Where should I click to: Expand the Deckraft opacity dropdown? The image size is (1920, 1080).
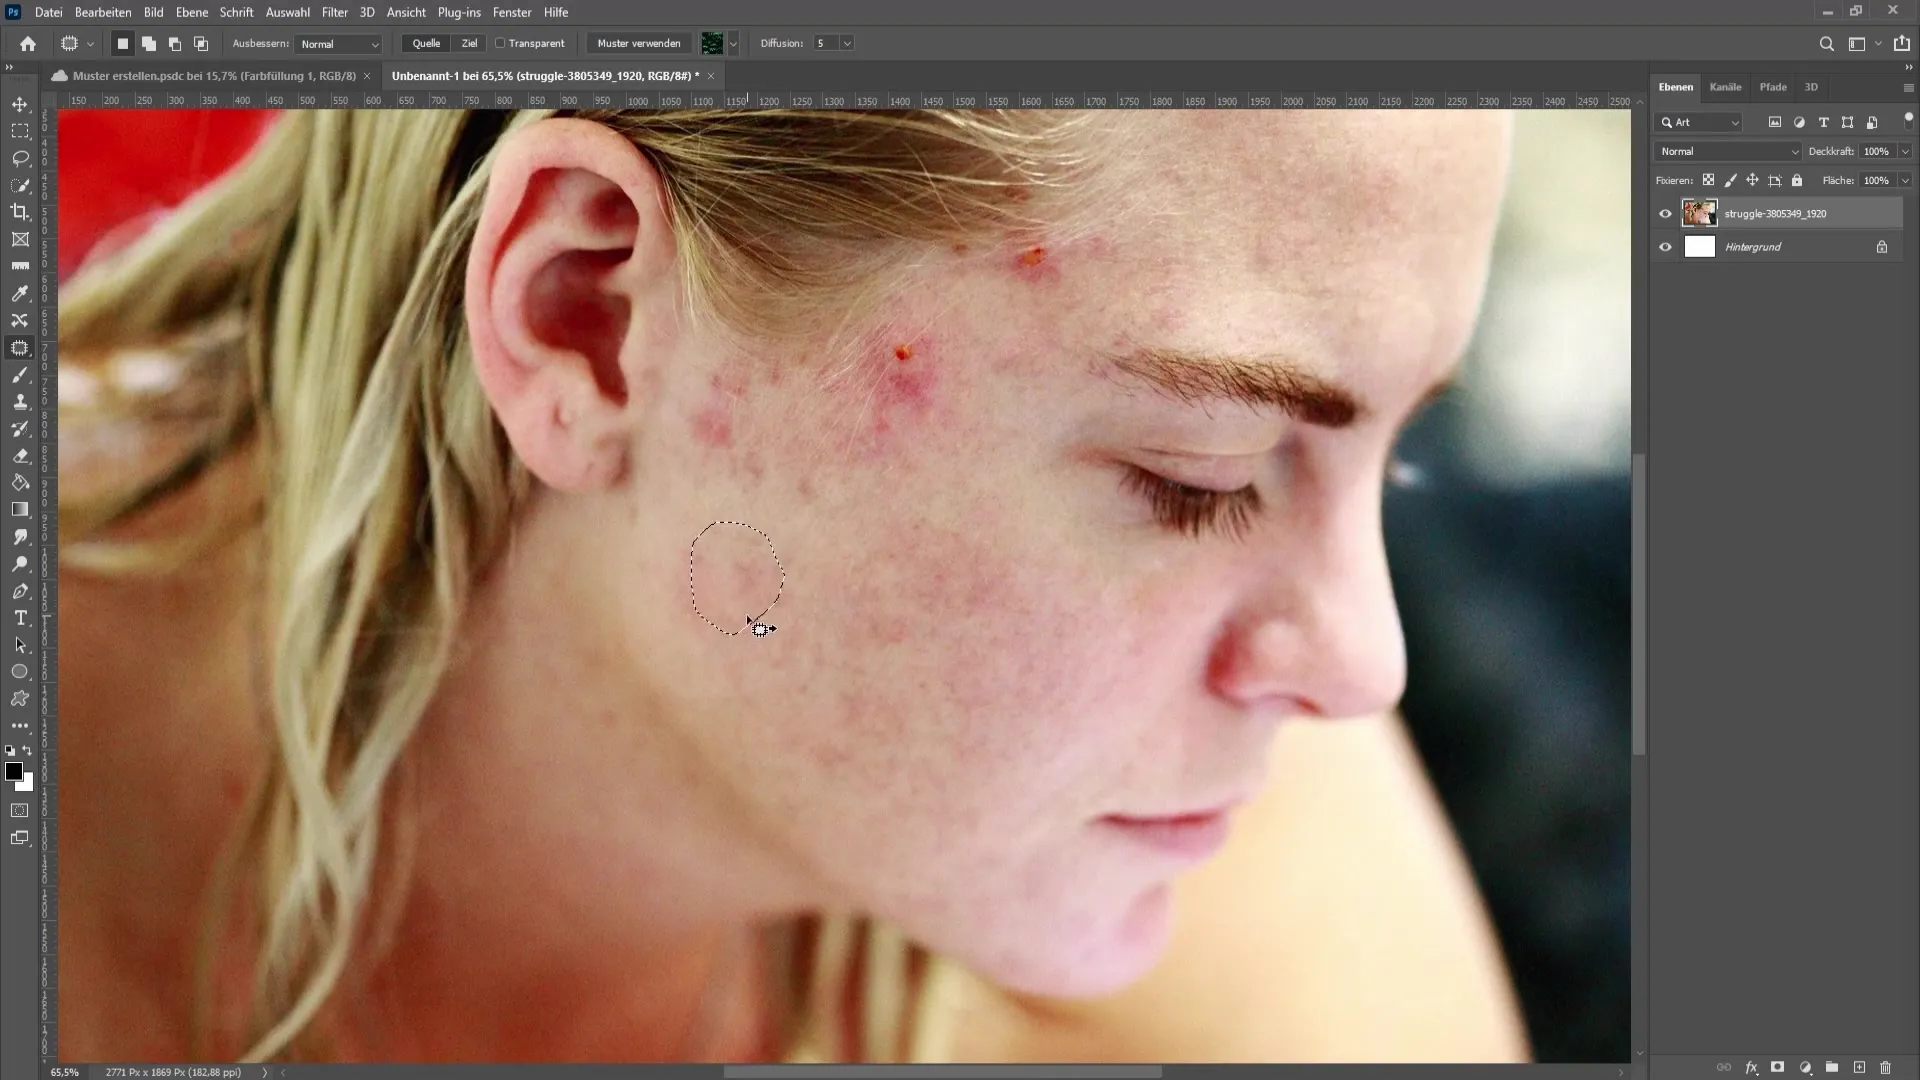(x=1905, y=150)
